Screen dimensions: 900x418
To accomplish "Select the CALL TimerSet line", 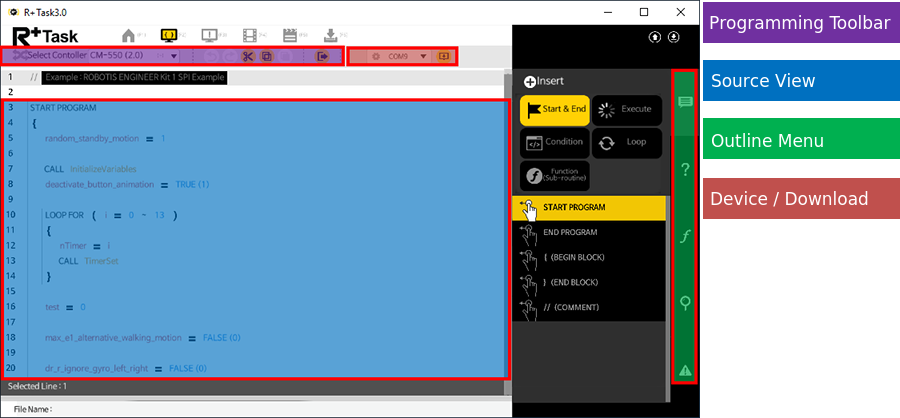I will (x=88, y=261).
